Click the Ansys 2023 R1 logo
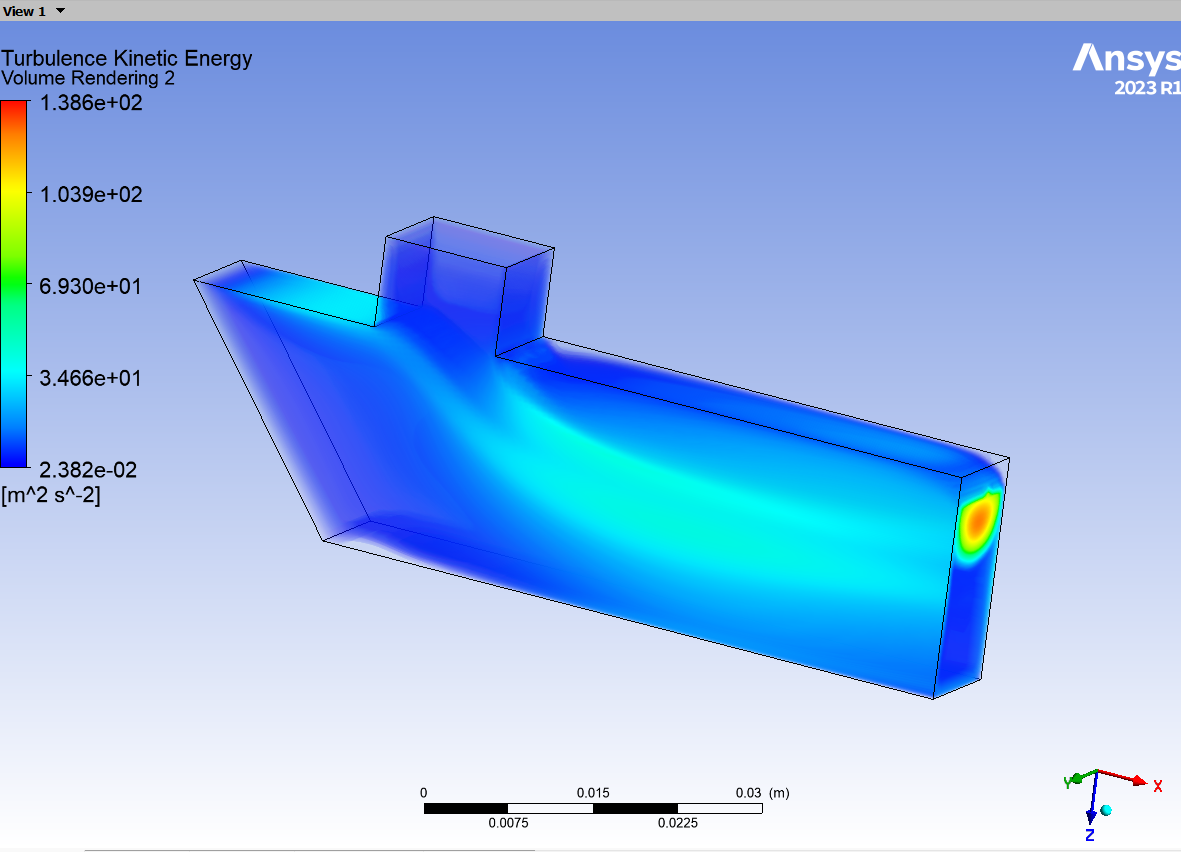1181x852 pixels. point(1126,69)
